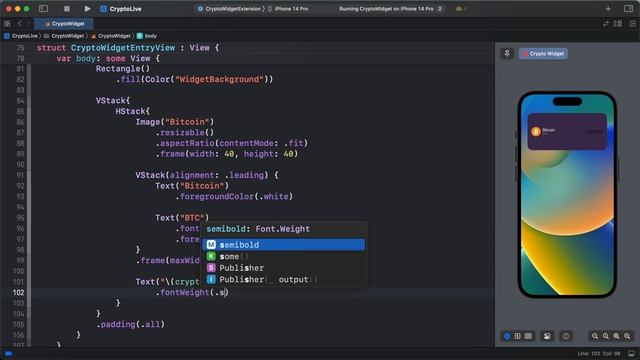Select semibold autocomplete suggestion
The height and width of the screenshot is (360, 640).
coord(284,244)
